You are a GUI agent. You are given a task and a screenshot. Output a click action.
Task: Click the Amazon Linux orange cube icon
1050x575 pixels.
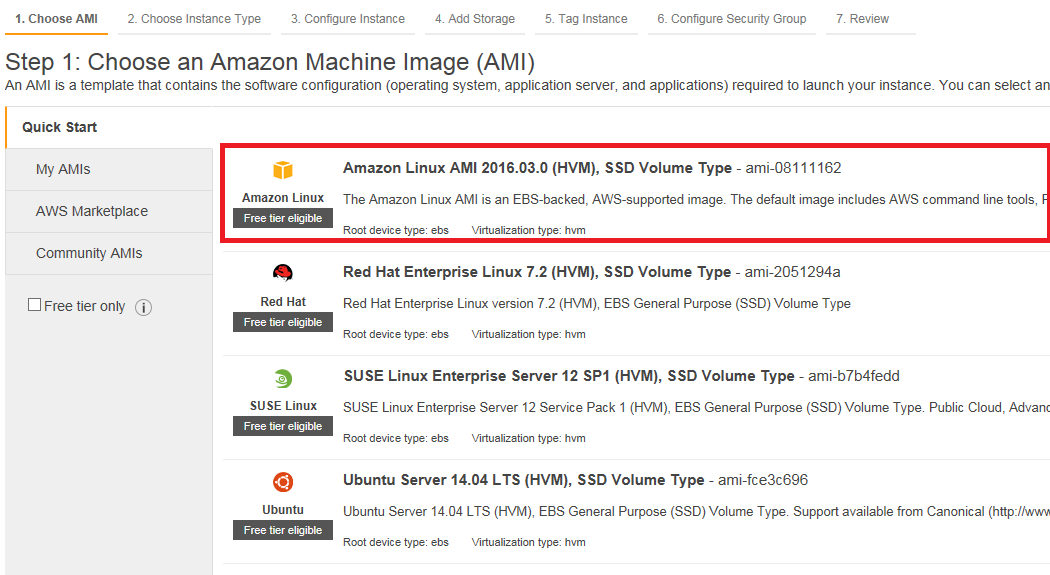283,170
